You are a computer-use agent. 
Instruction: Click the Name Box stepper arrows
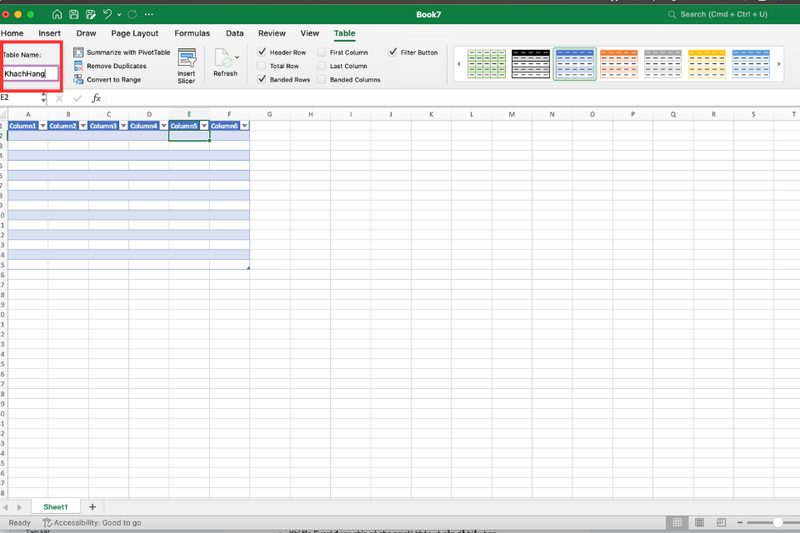(43, 97)
